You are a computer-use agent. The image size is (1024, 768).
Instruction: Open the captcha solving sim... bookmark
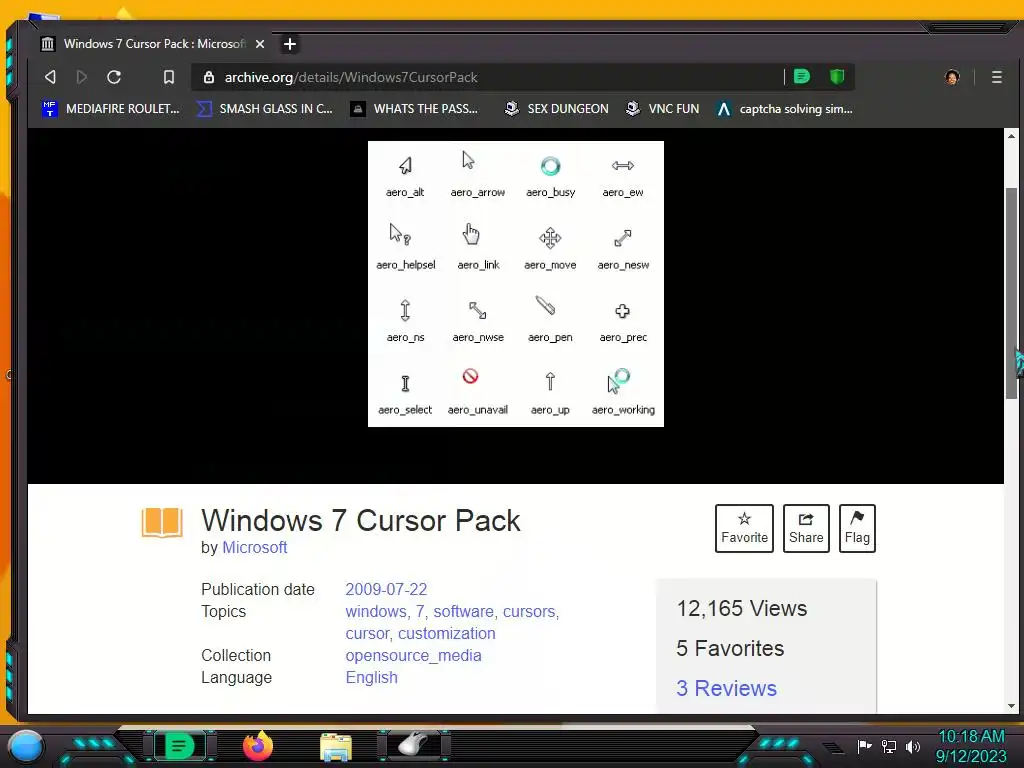tap(784, 108)
